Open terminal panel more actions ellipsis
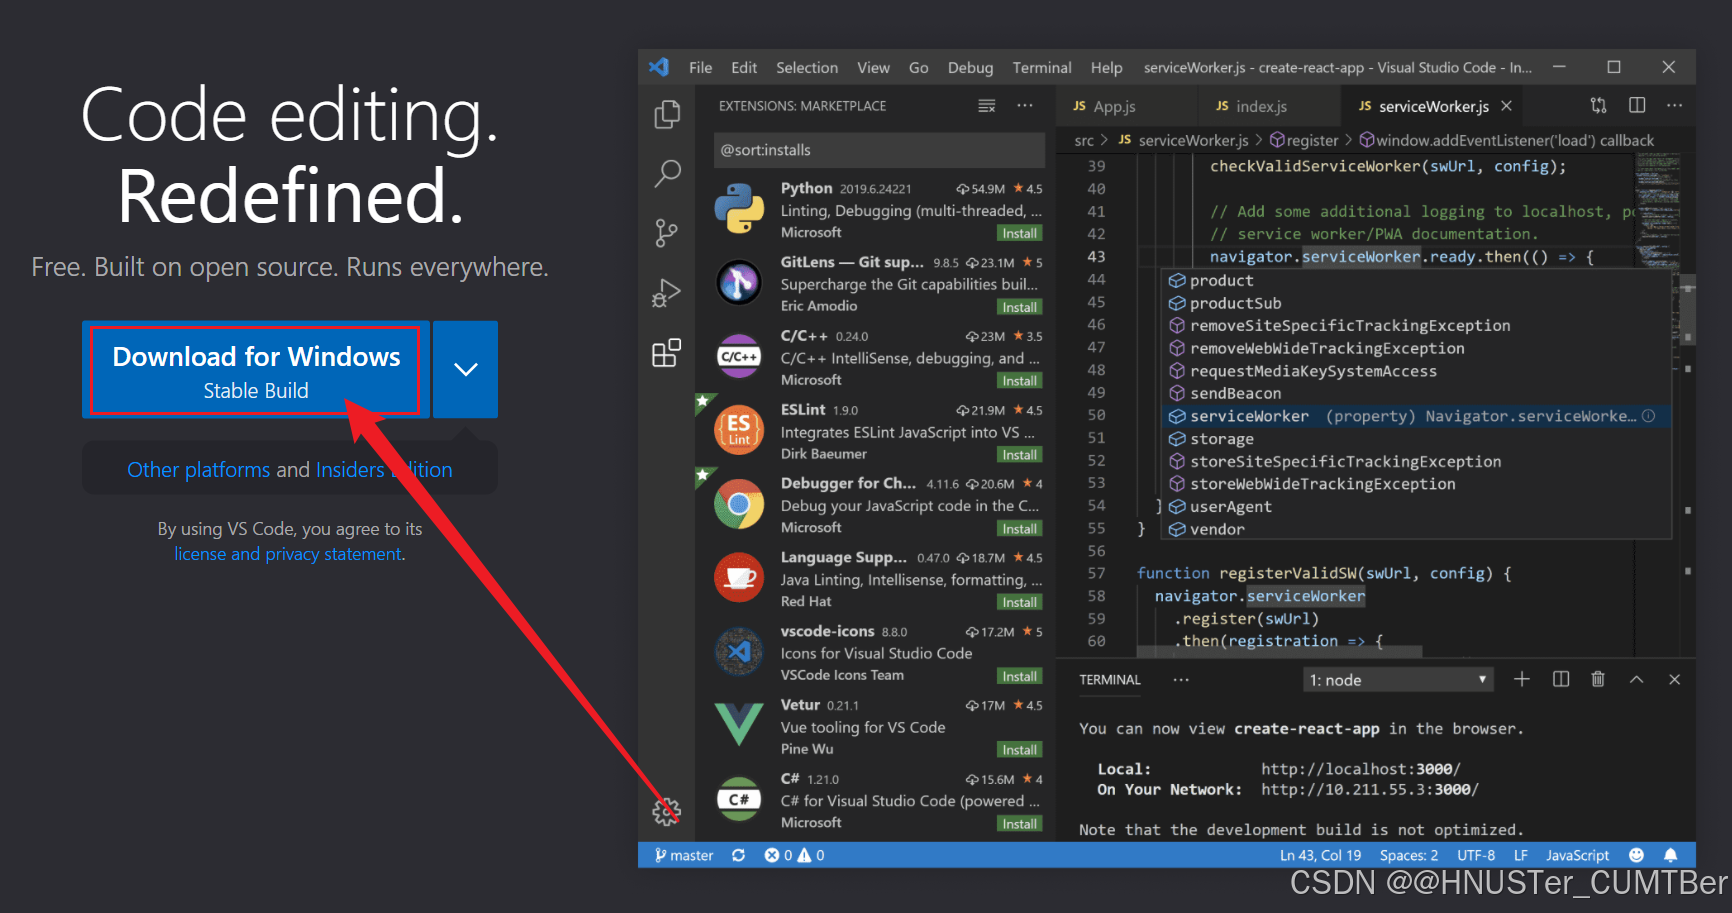 tap(1181, 680)
